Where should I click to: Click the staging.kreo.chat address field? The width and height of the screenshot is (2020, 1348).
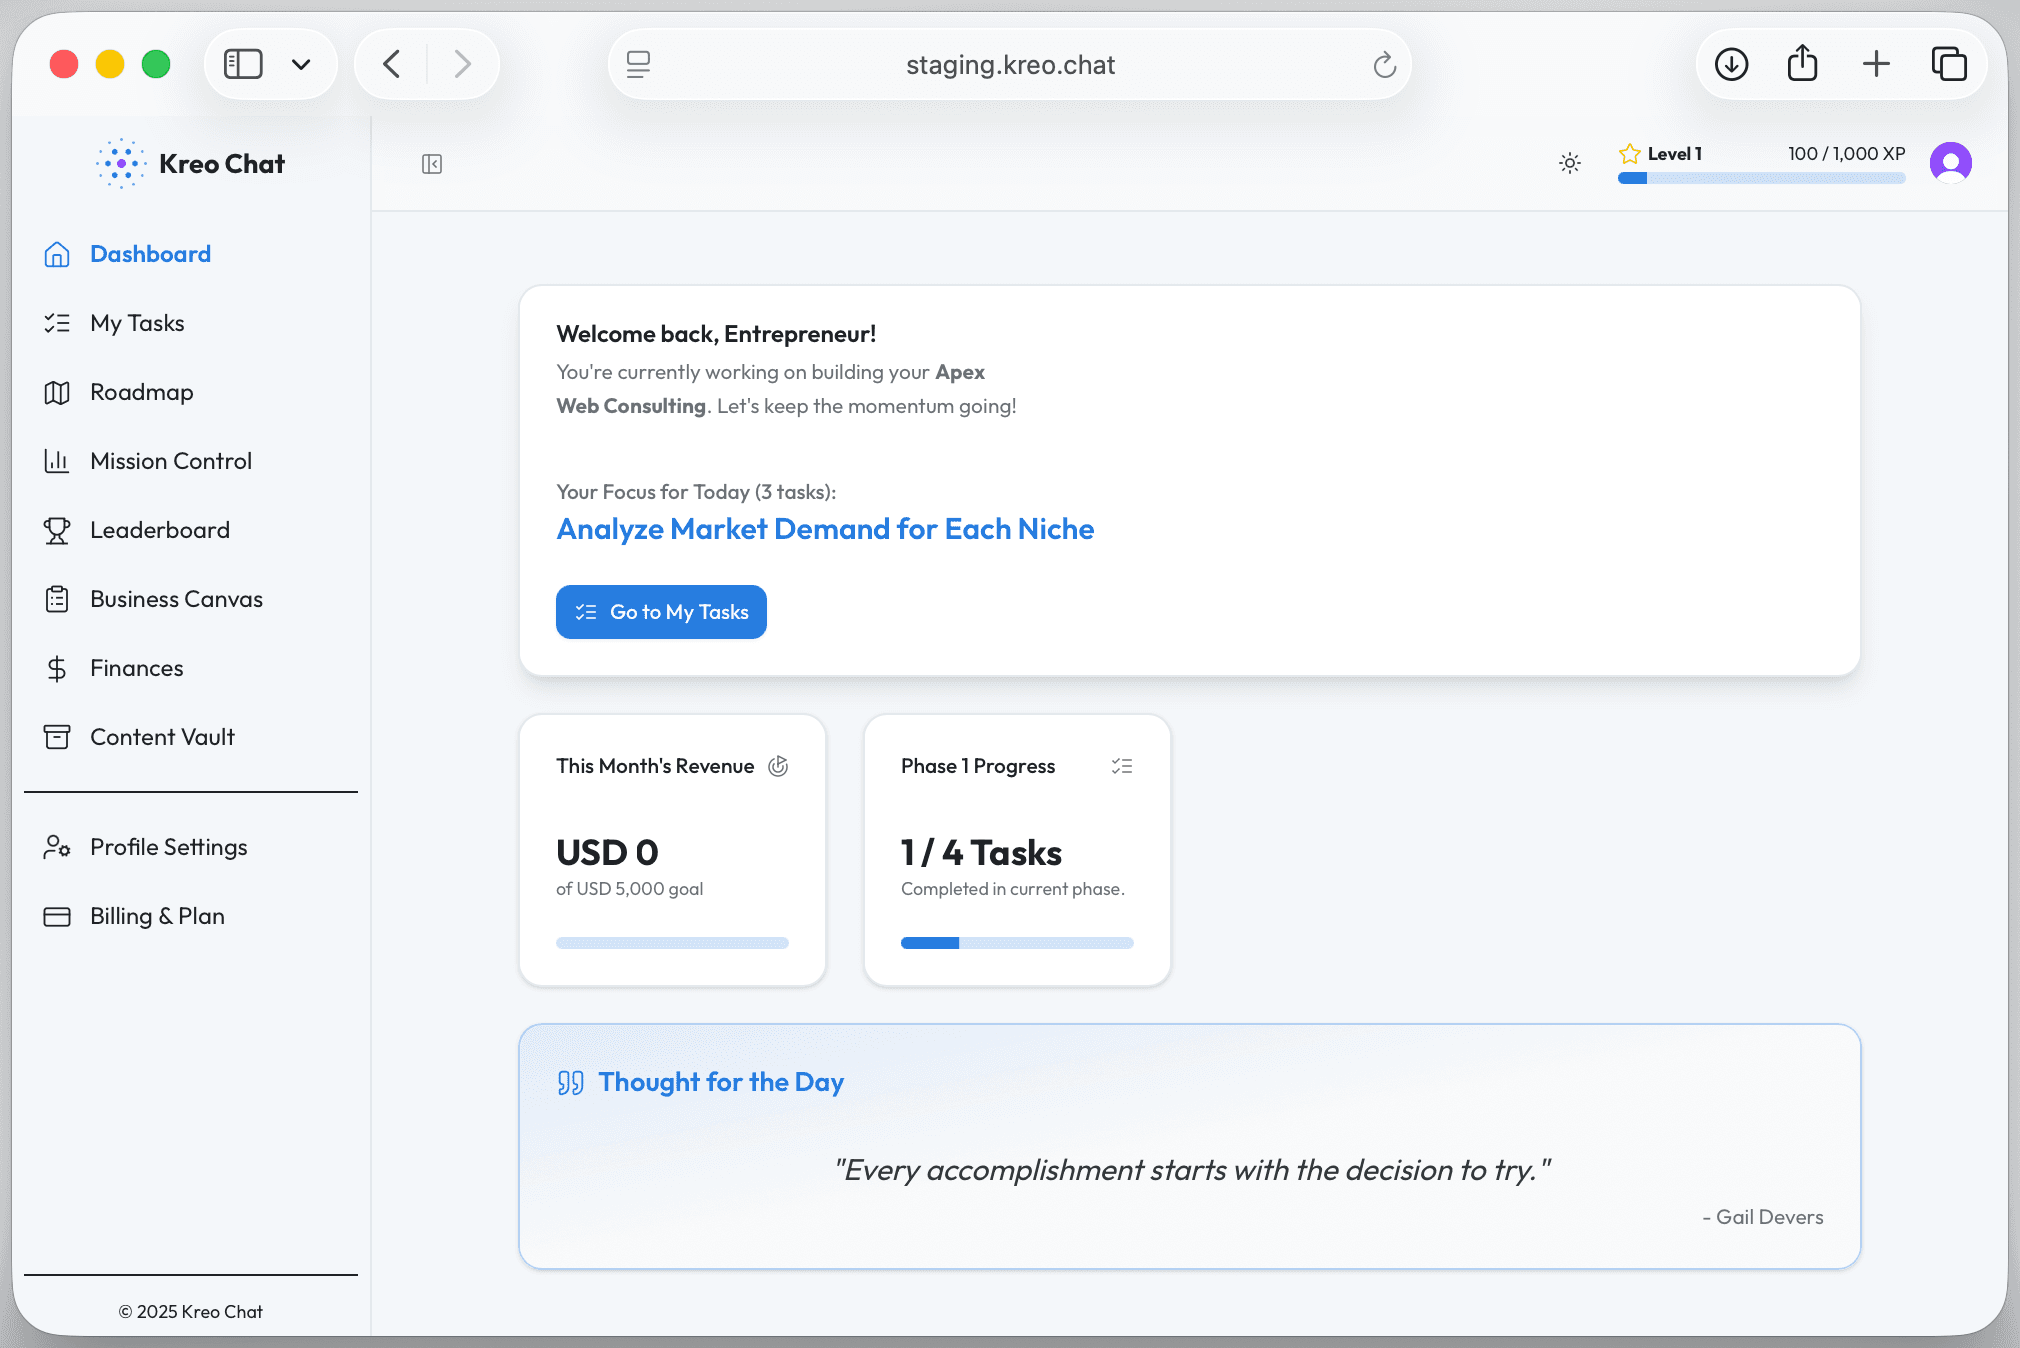pos(1010,65)
